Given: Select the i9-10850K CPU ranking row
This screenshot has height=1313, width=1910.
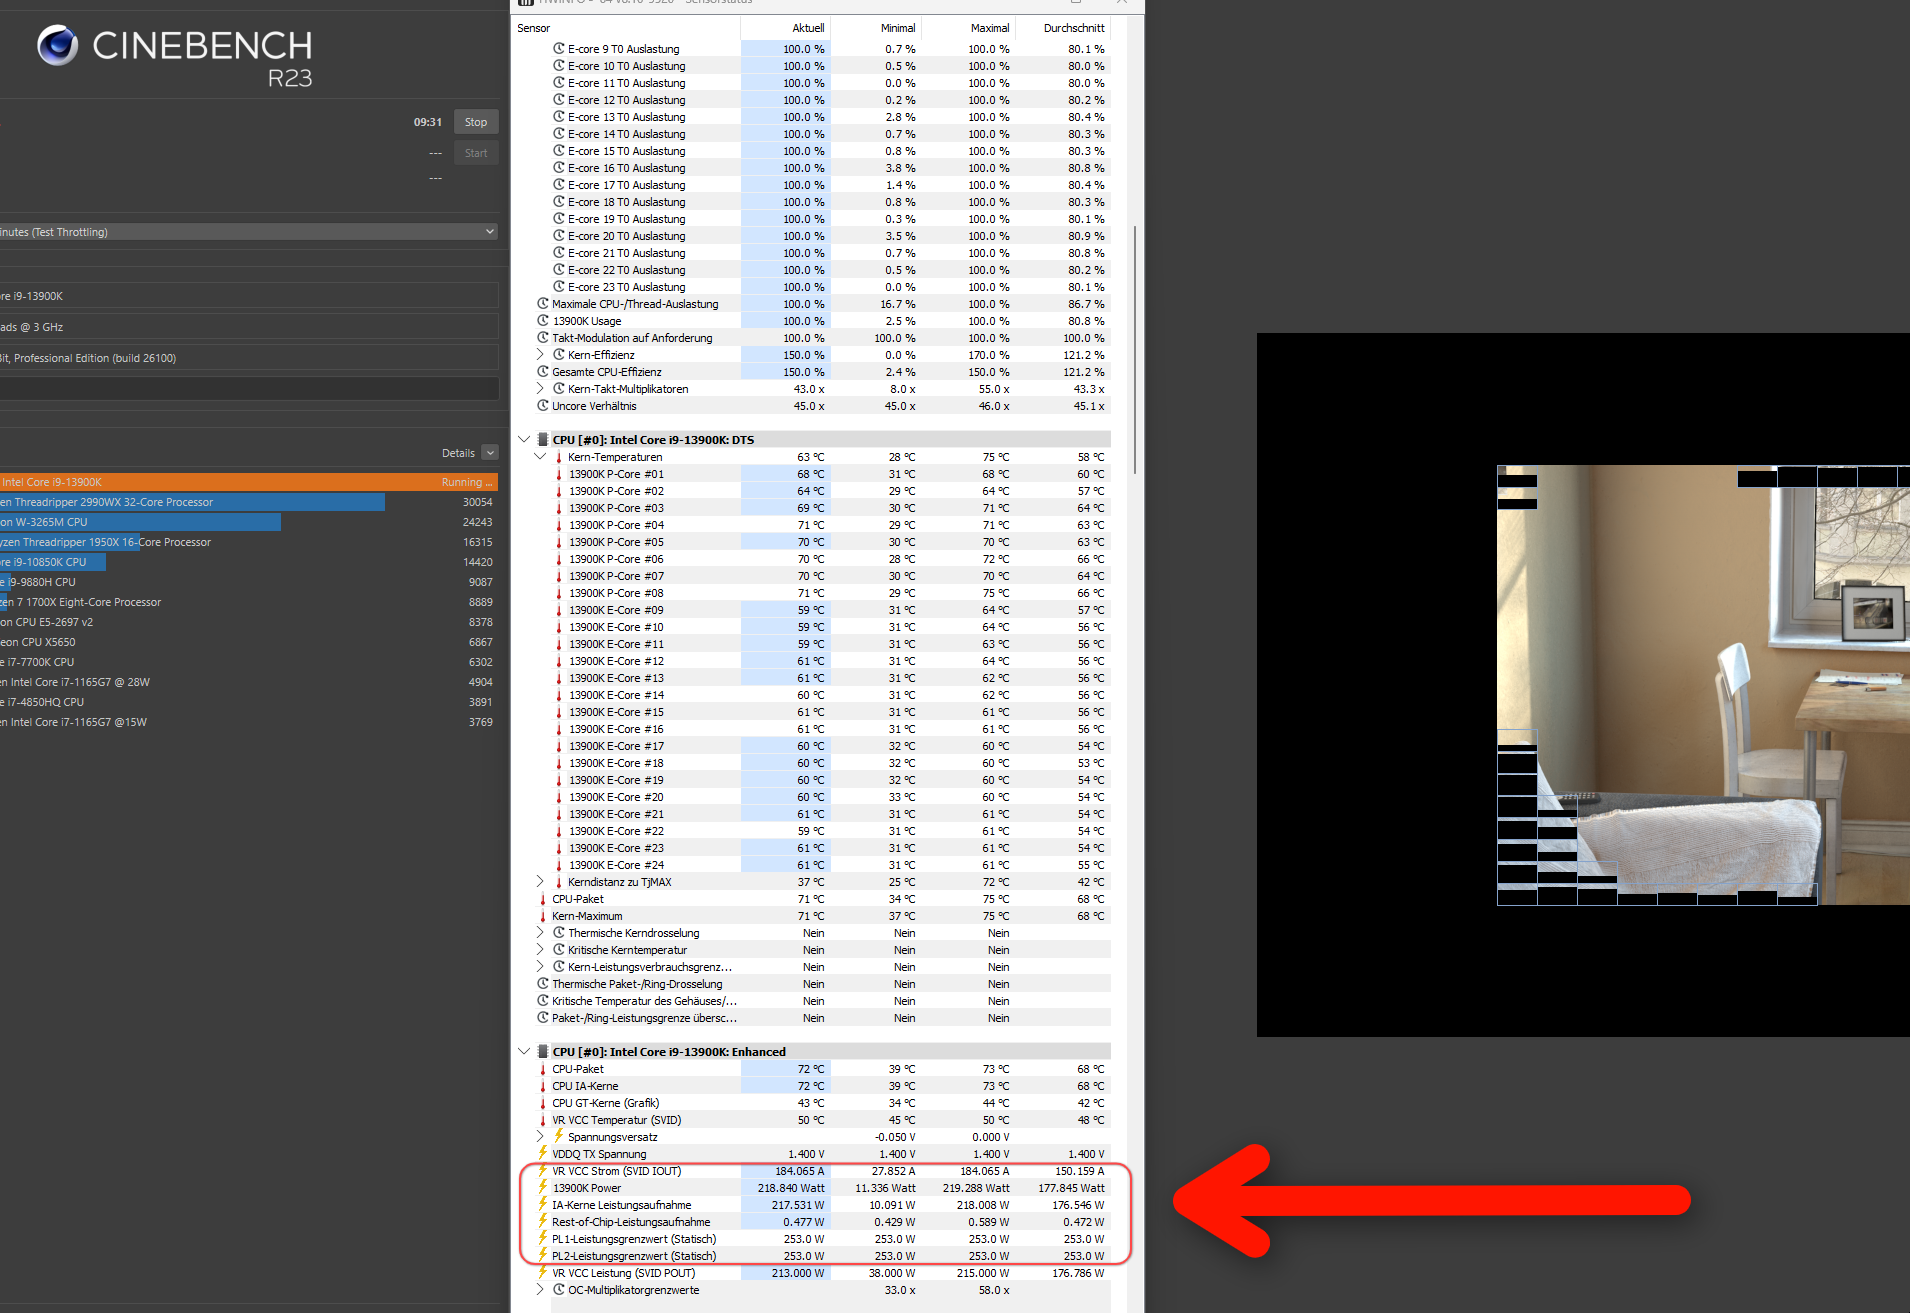Looking at the screenshot, I should tap(249, 562).
